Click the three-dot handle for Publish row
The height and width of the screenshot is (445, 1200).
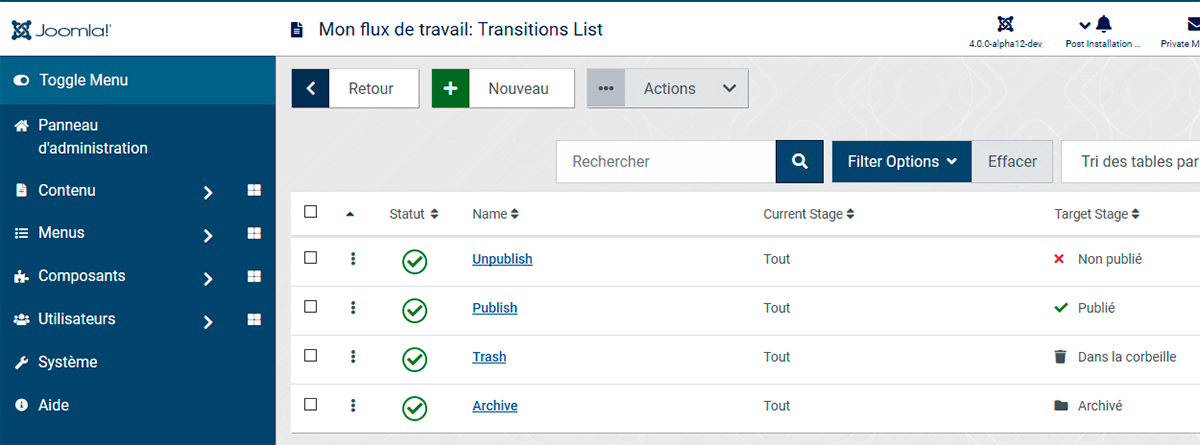coord(353,308)
